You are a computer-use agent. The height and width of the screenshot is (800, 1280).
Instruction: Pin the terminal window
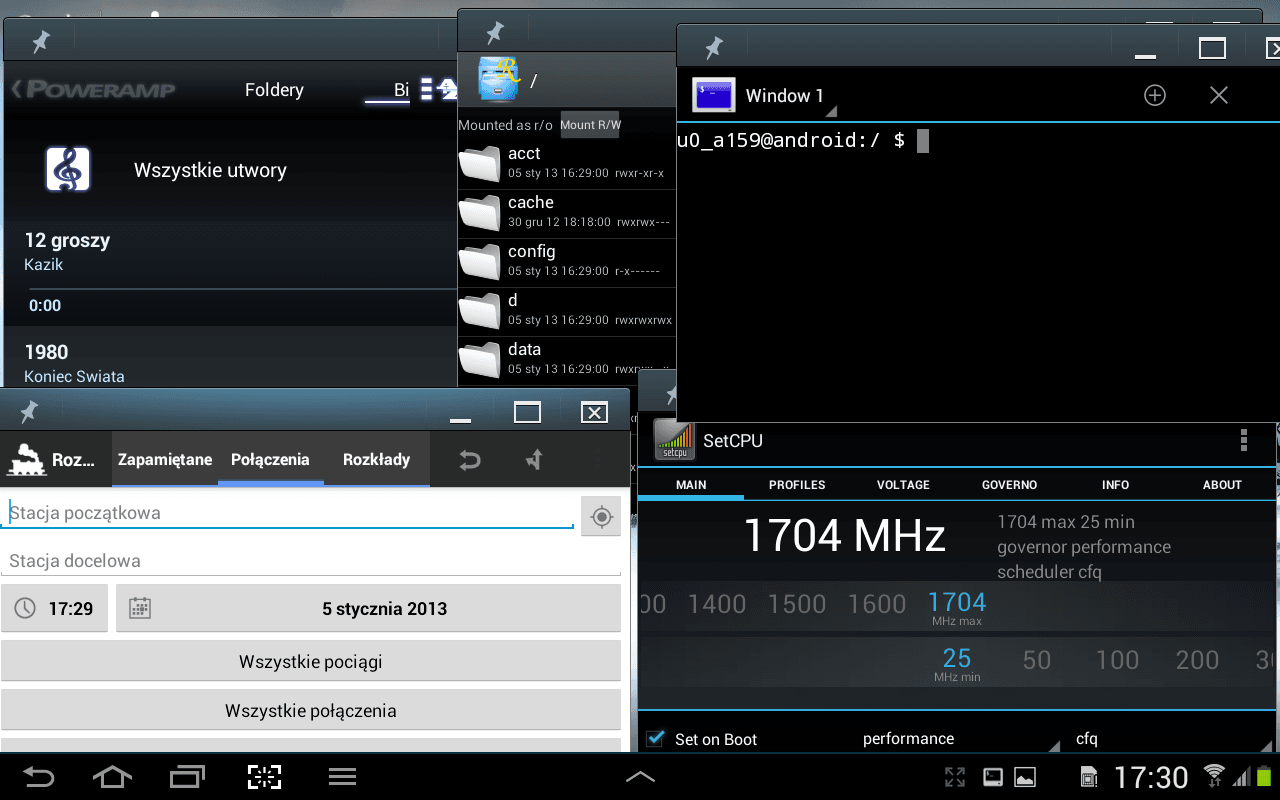713,47
